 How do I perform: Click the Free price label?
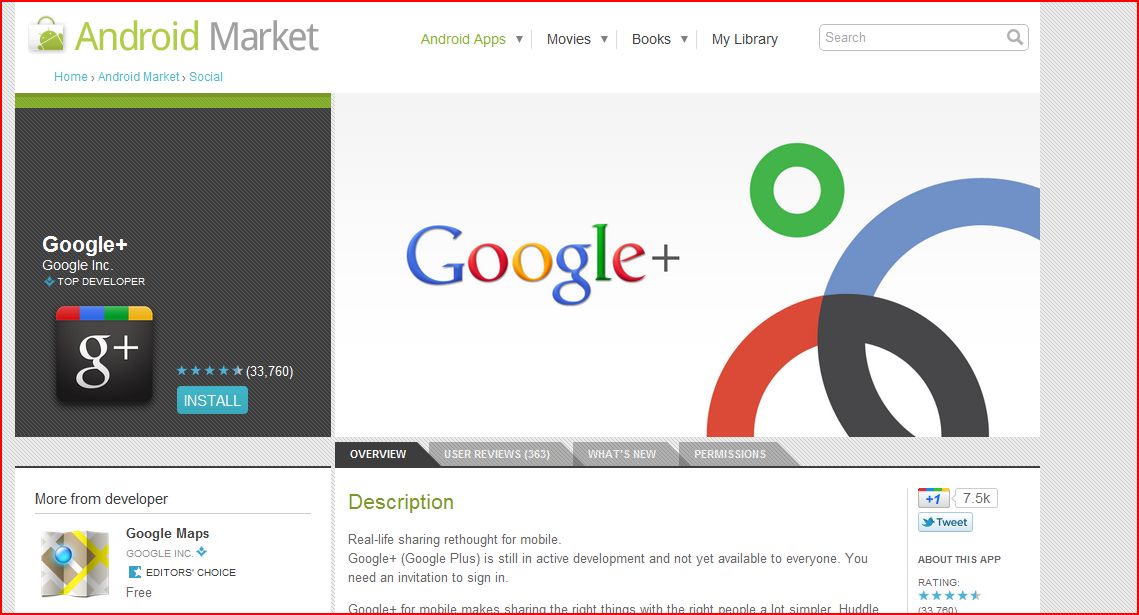click(139, 592)
